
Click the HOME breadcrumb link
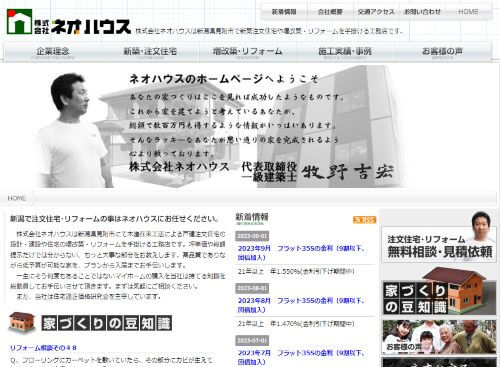pyautogui.click(x=17, y=198)
